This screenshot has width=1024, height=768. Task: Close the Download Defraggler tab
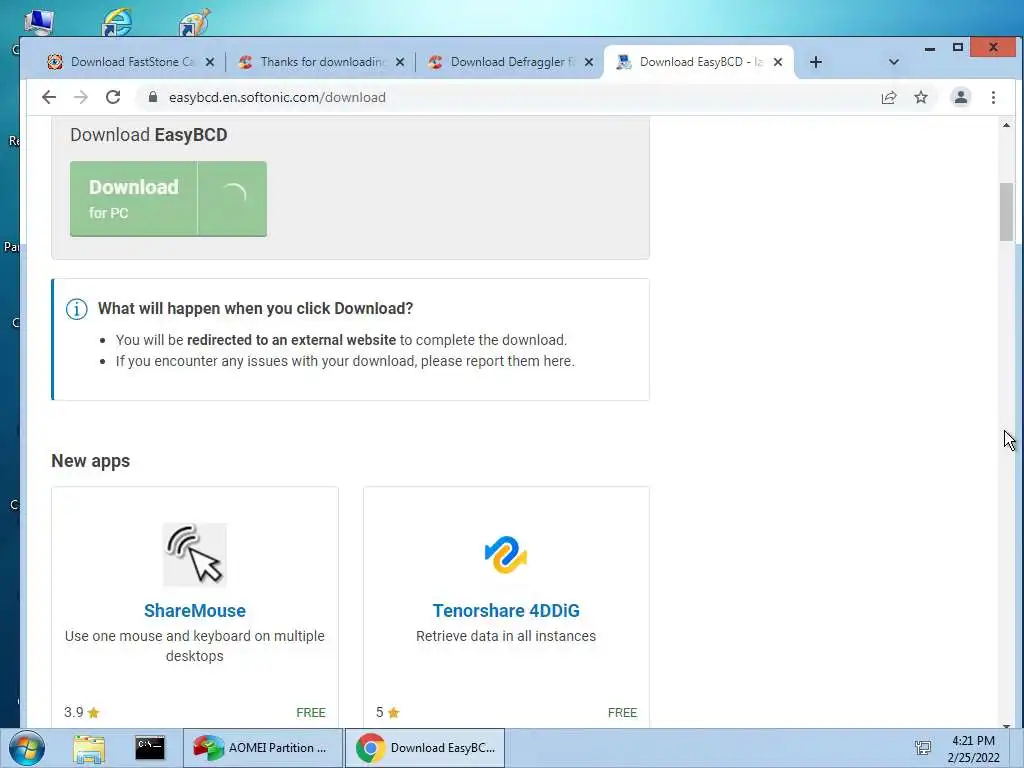[588, 62]
